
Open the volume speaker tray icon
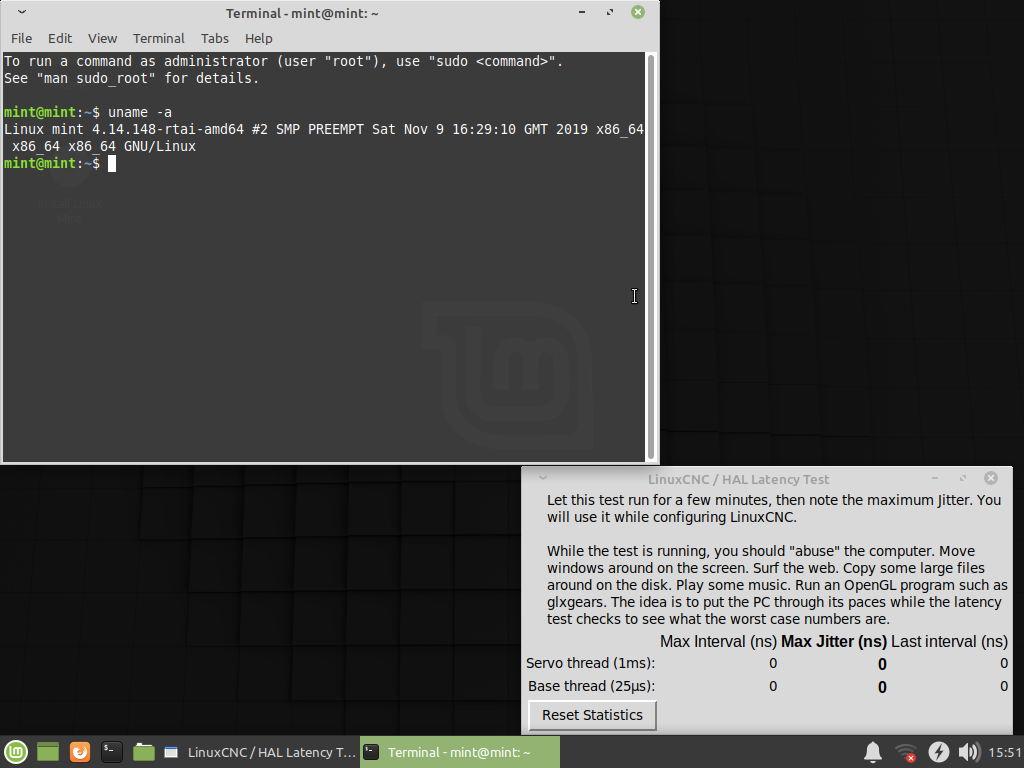pos(969,752)
